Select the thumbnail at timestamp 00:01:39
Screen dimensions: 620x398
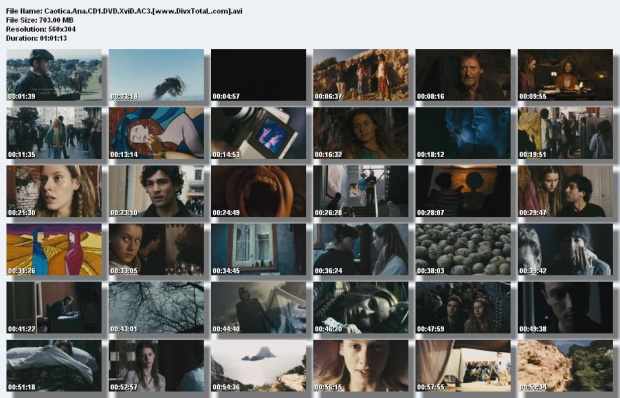(54, 75)
